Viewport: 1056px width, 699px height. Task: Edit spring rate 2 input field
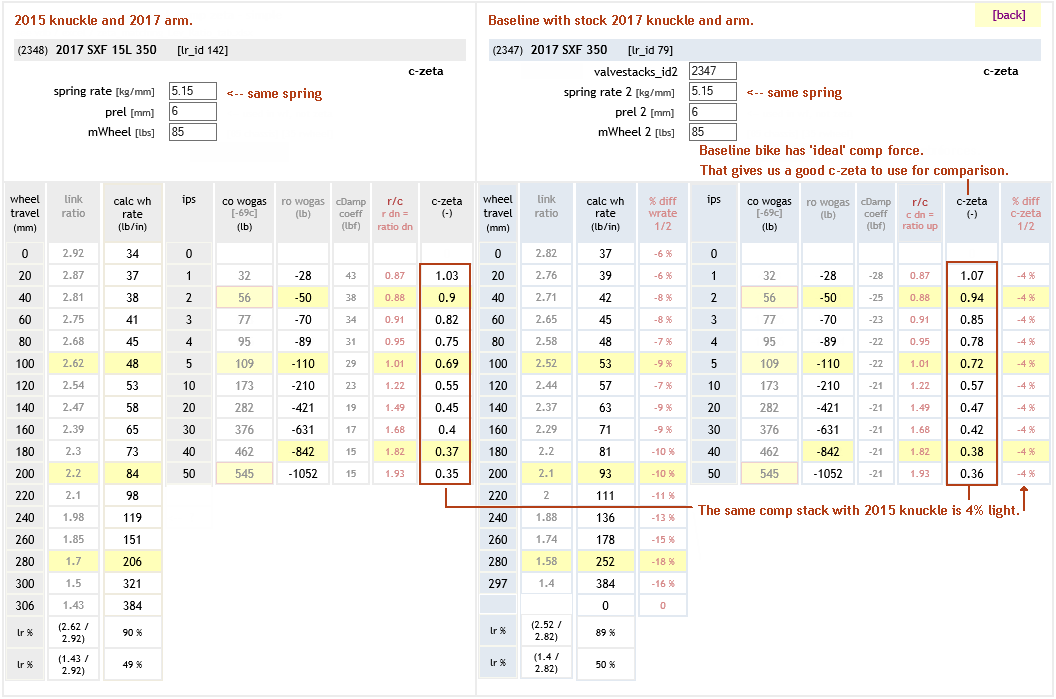click(713, 92)
